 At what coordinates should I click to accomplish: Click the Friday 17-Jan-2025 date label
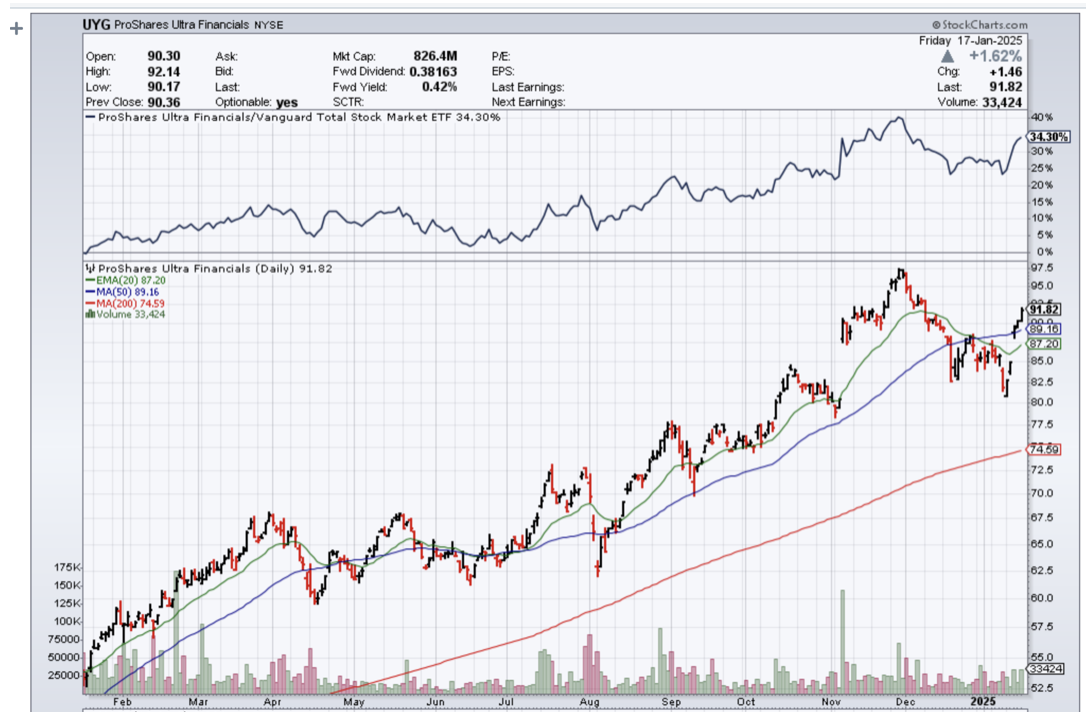(x=970, y=40)
